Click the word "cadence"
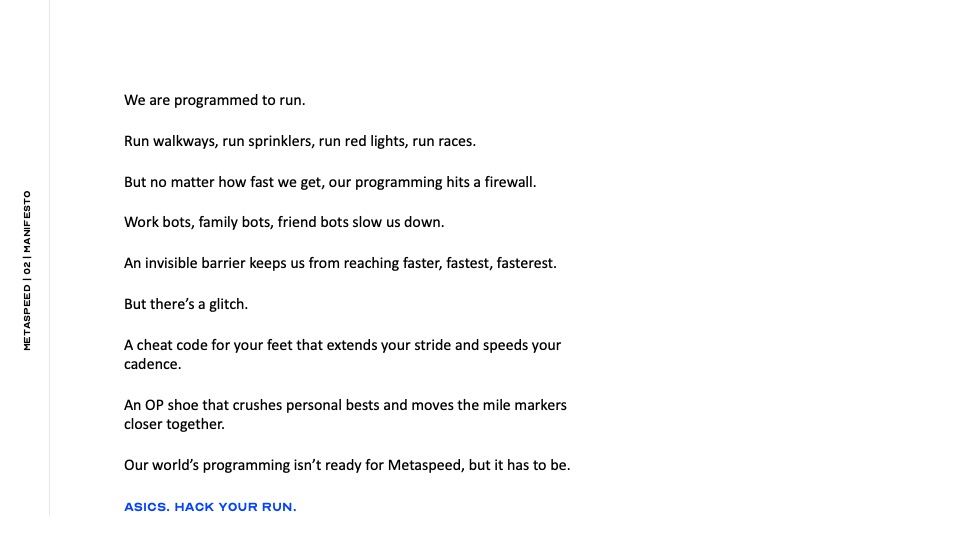The image size is (960, 540). click(x=150, y=365)
